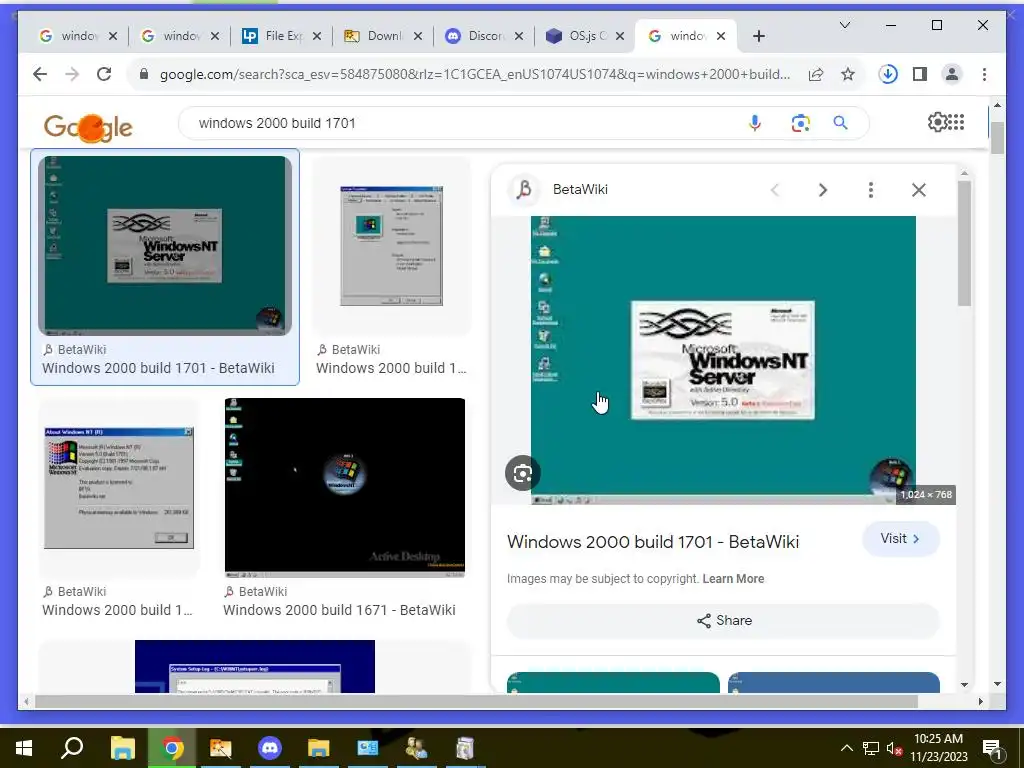1024x768 pixels.
Task: Click the page vertical scrollbar
Action: pos(997,138)
